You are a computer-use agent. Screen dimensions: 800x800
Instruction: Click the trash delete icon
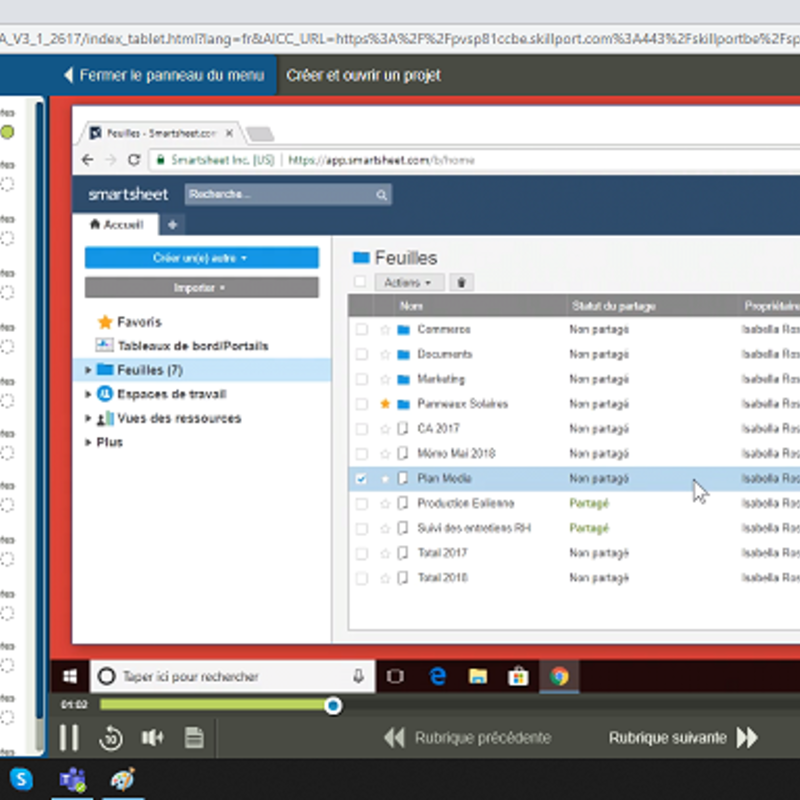461,283
